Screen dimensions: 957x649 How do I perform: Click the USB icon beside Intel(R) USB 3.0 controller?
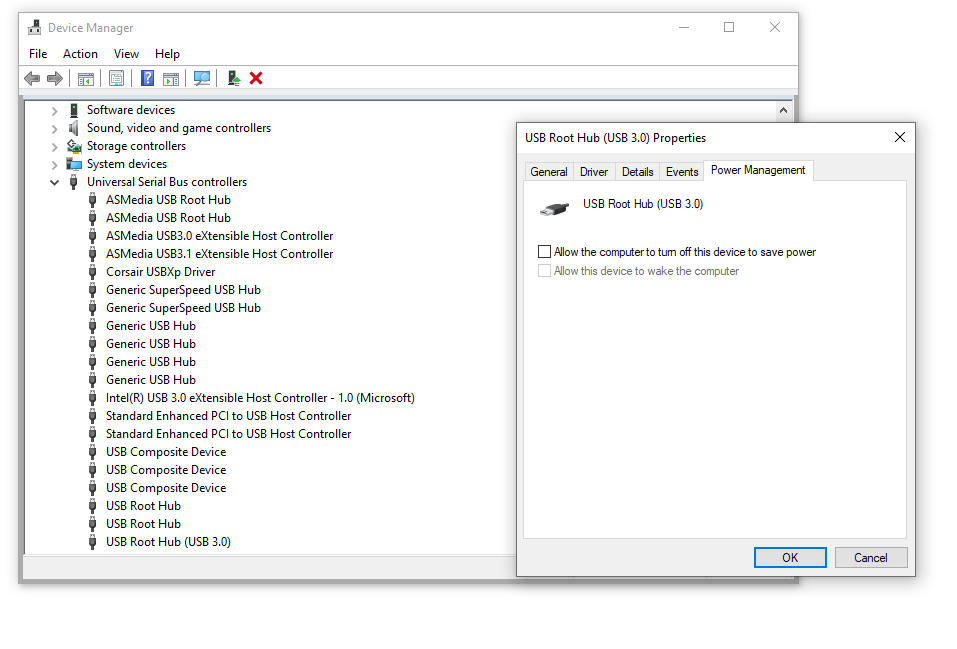(x=93, y=398)
